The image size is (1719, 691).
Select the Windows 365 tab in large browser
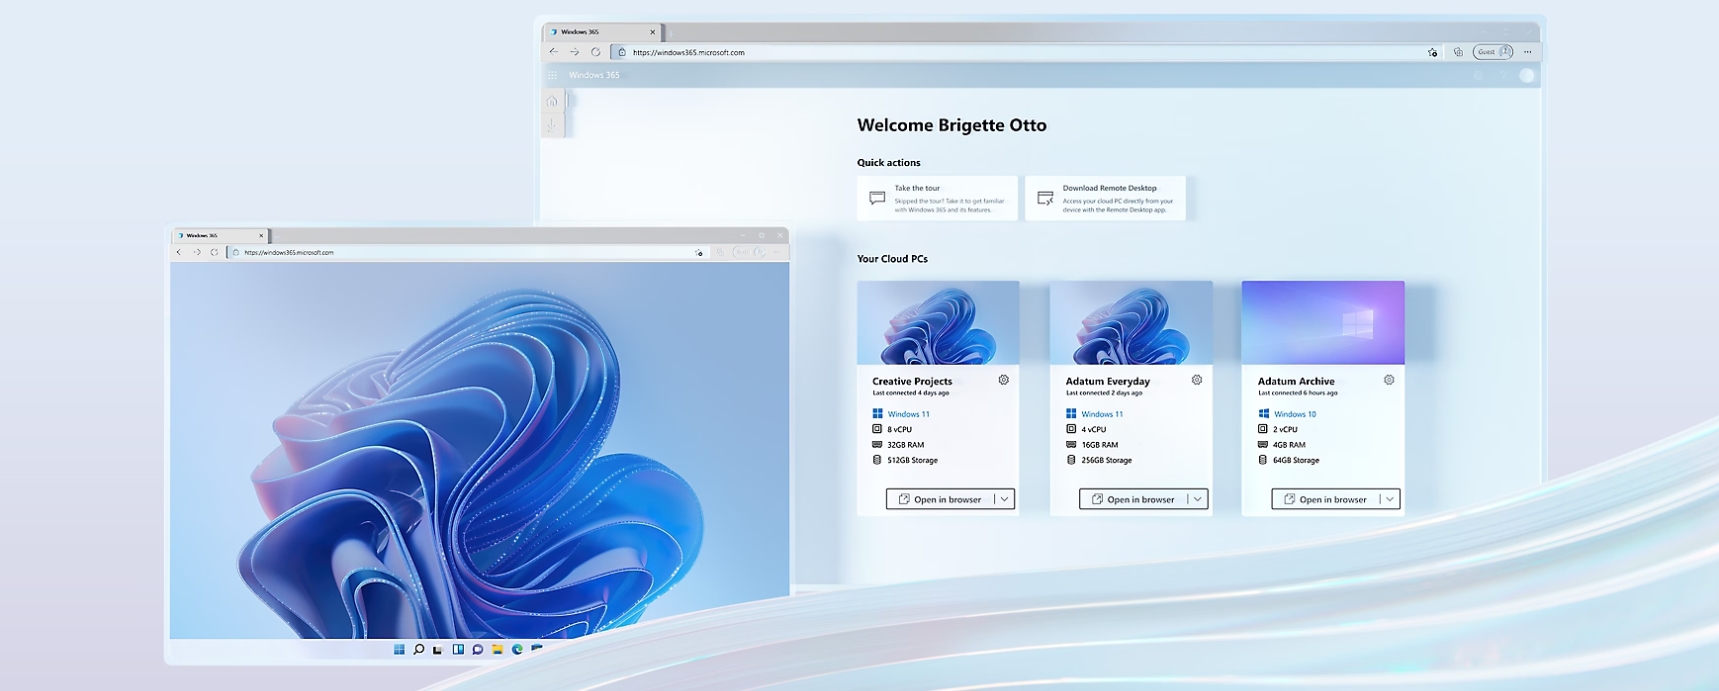pyautogui.click(x=602, y=32)
